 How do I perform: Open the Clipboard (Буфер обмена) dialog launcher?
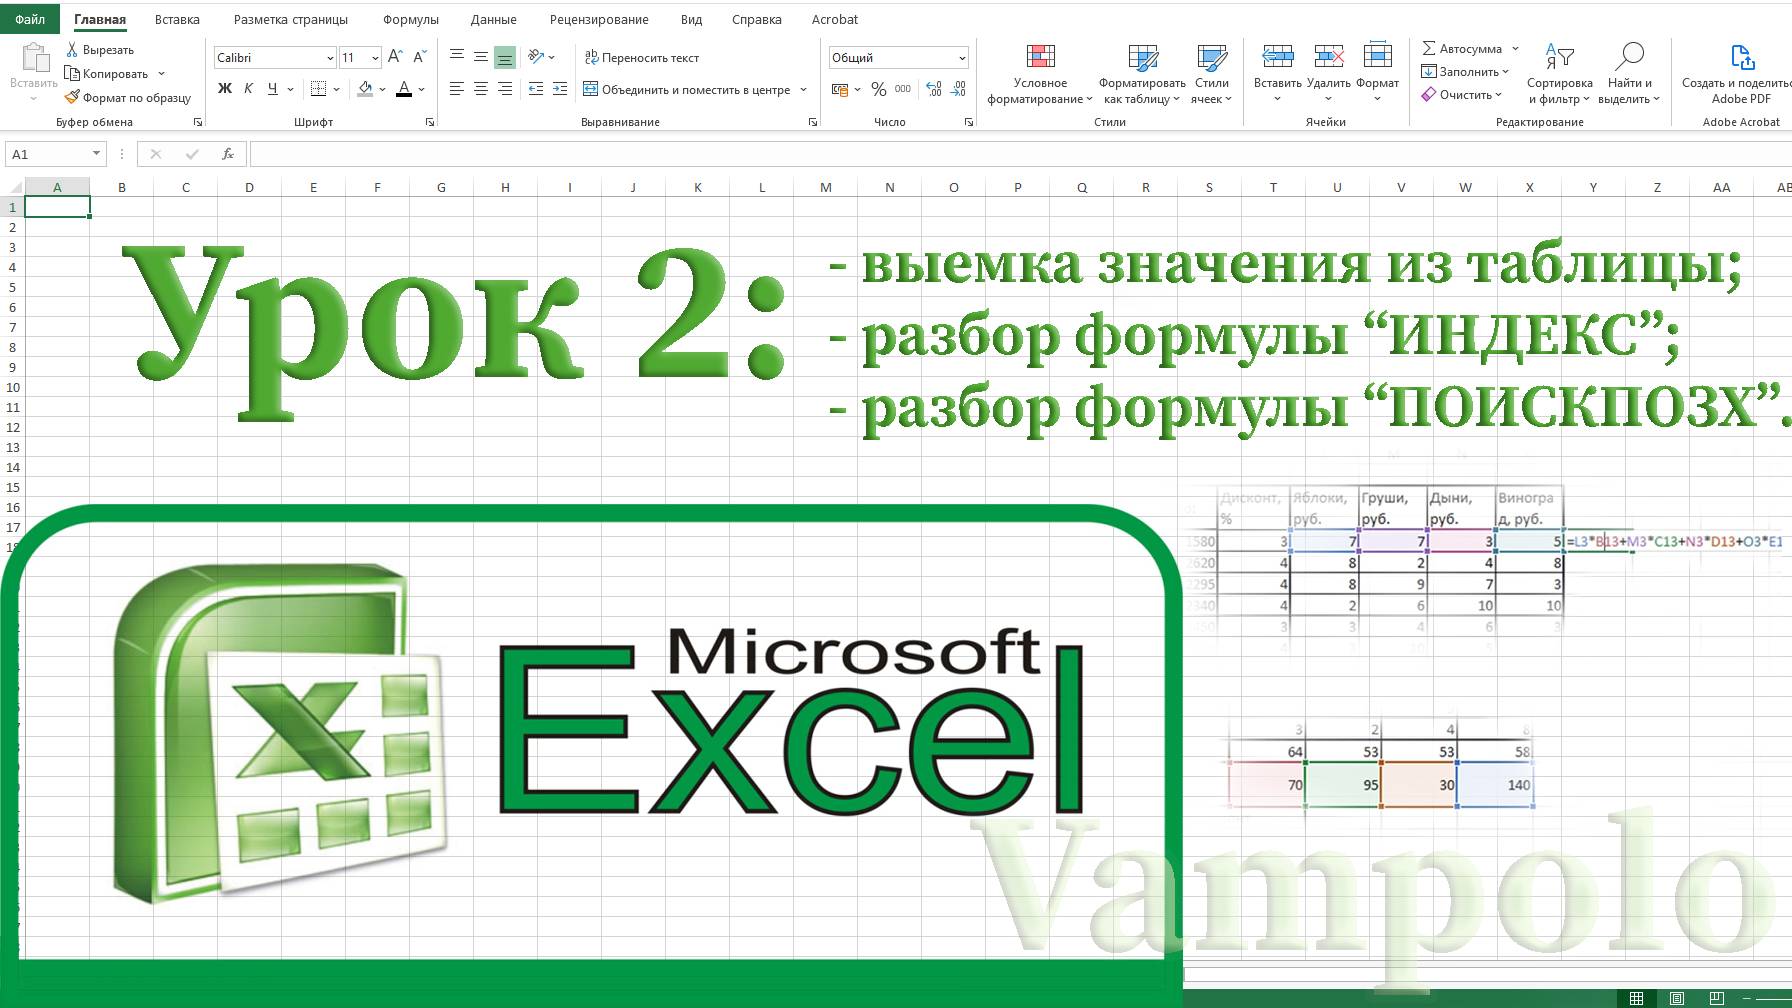(x=197, y=122)
